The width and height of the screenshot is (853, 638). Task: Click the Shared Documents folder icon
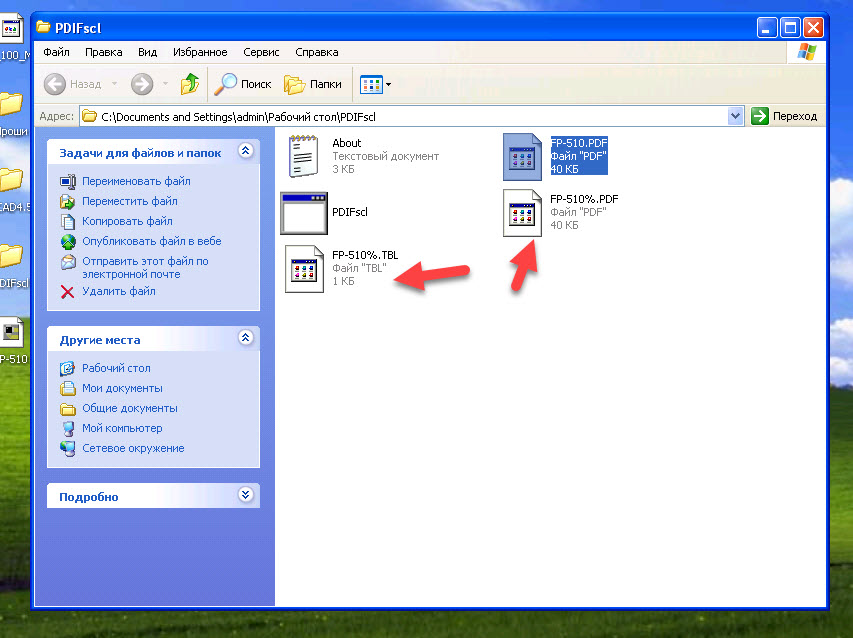pos(68,408)
